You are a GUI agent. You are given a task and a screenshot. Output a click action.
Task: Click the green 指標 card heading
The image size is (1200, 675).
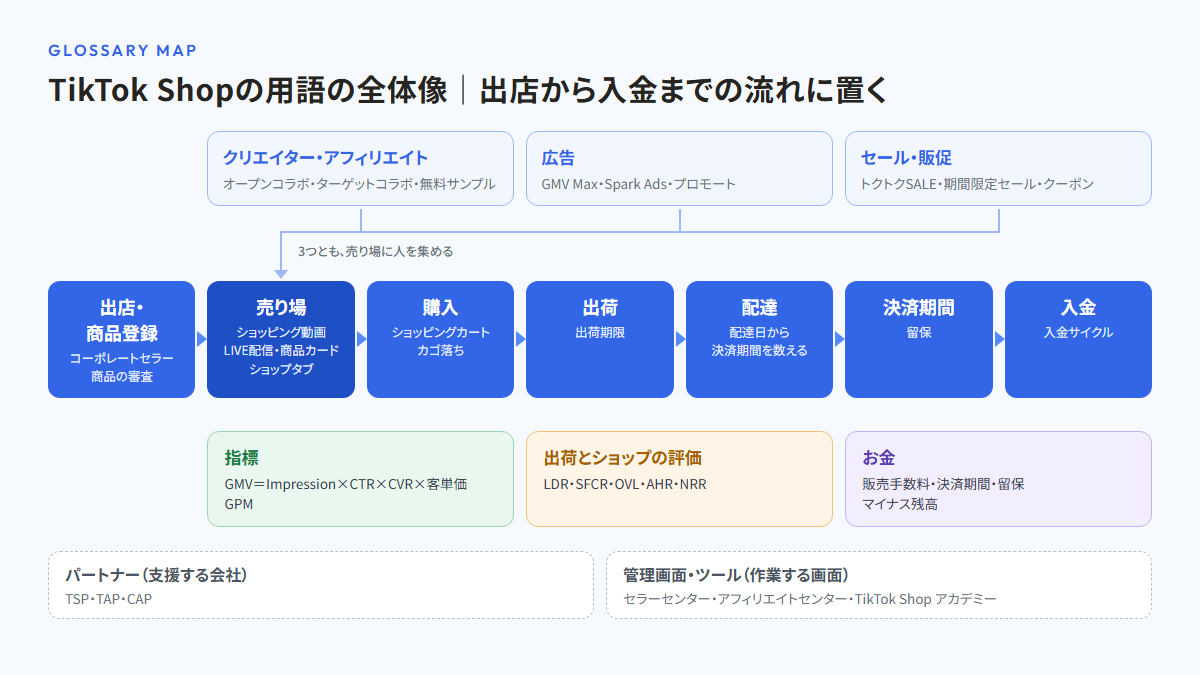[x=242, y=458]
